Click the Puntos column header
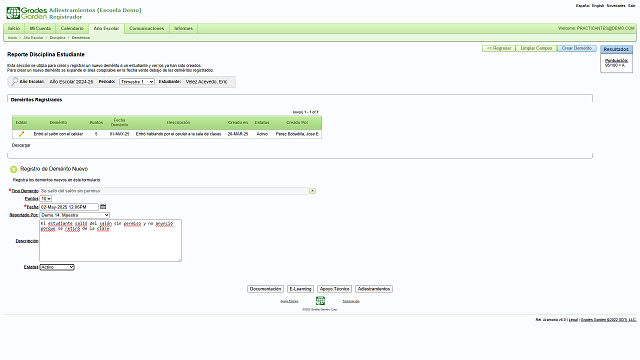This screenshot has width=640, height=360. point(96,122)
